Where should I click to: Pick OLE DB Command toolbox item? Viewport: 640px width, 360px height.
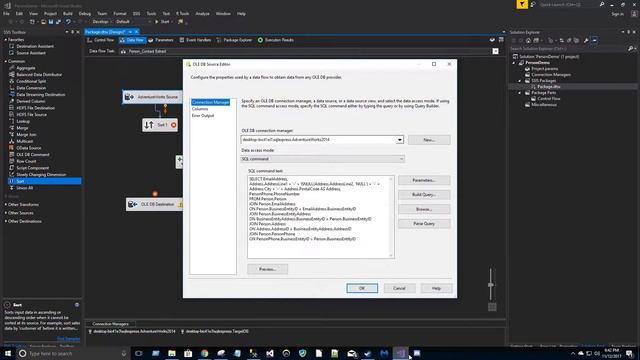[x=32, y=155]
